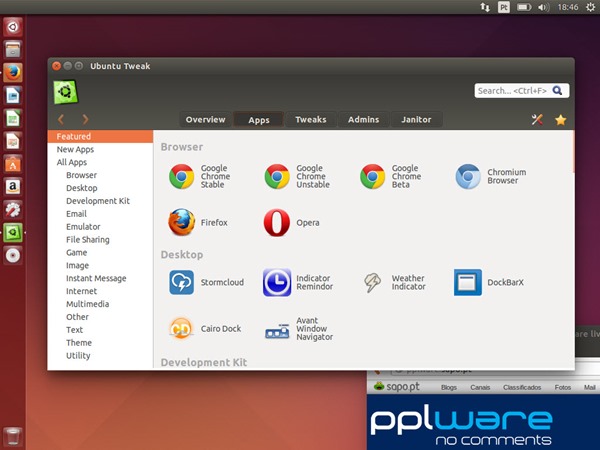Switch to the Admins tab
600x450 pixels.
[x=363, y=119]
